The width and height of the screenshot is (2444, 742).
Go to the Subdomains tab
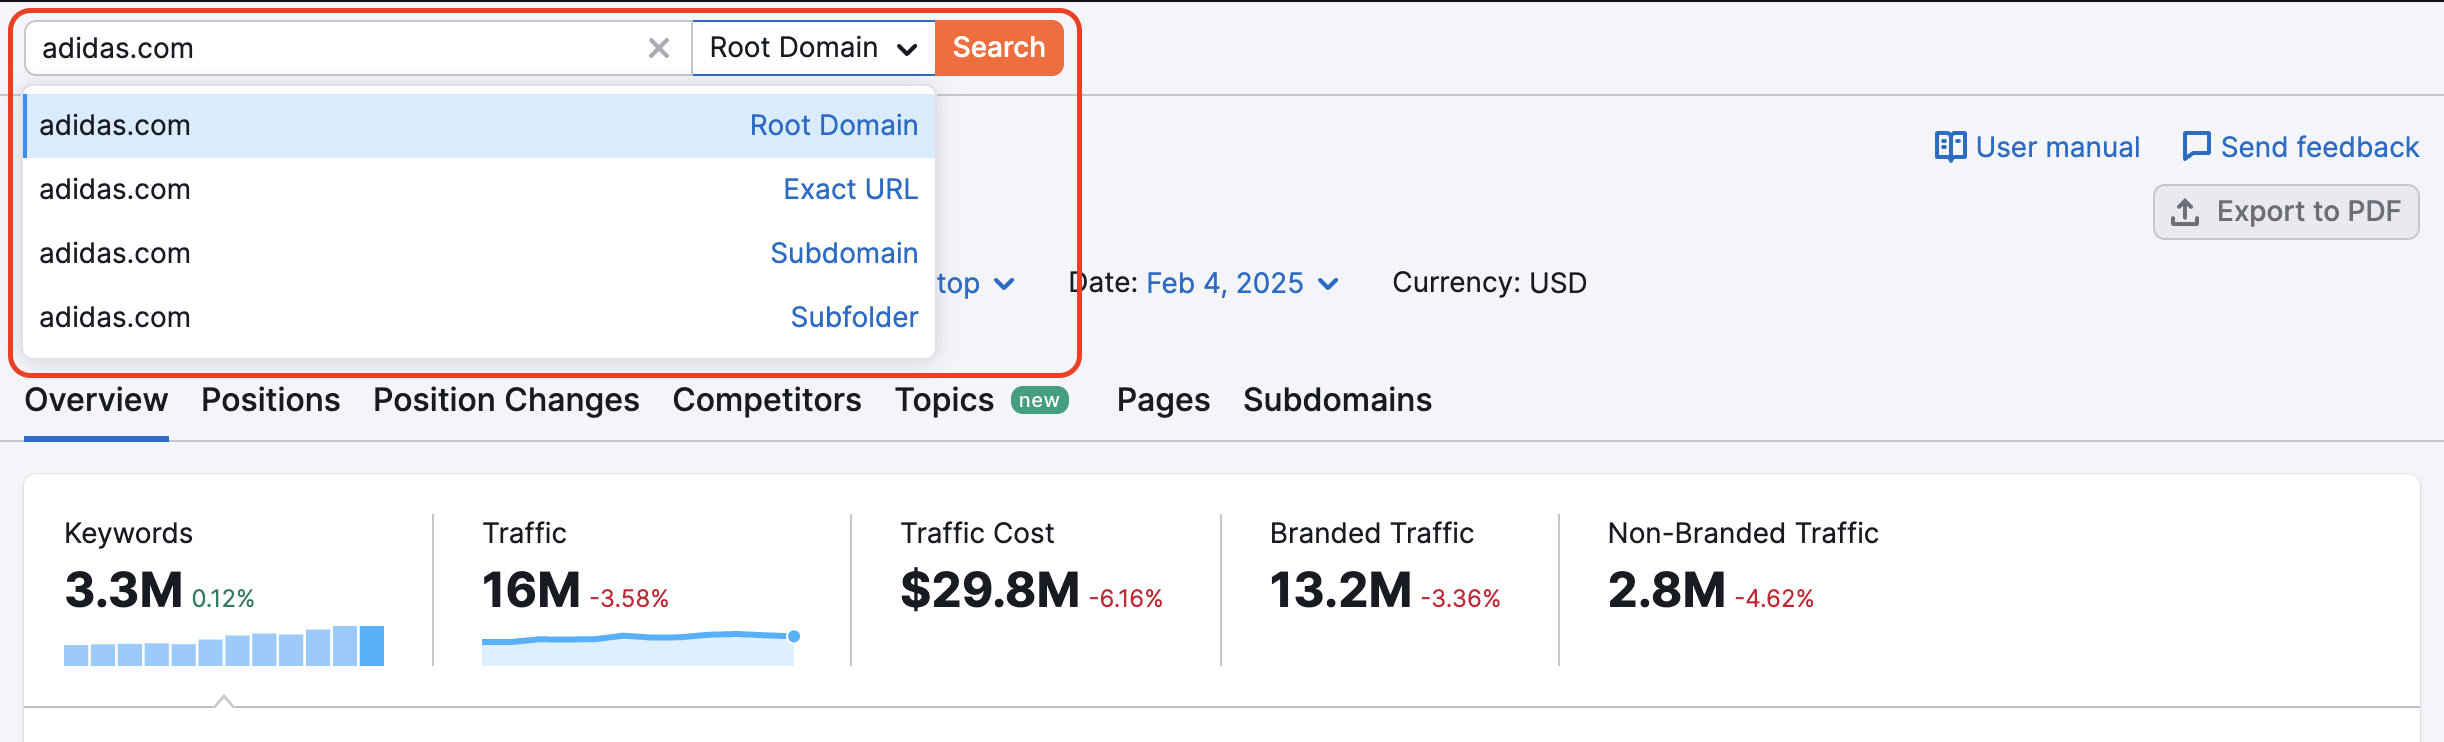tap(1337, 400)
